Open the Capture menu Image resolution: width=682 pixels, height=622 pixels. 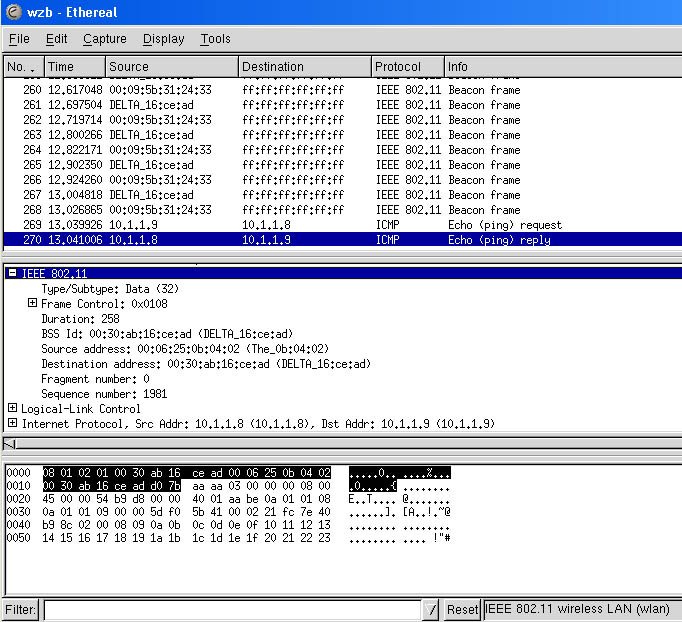coord(105,39)
